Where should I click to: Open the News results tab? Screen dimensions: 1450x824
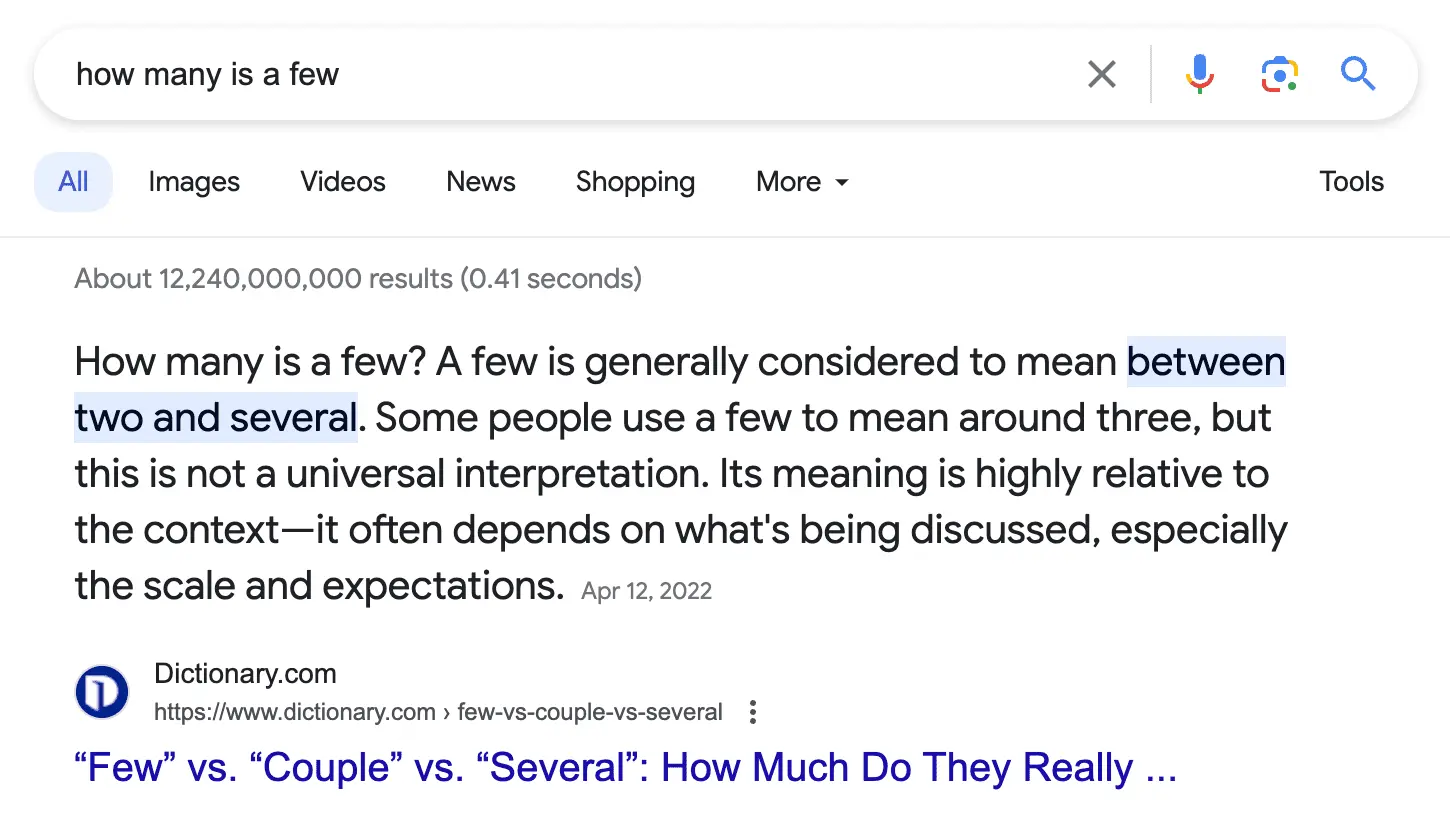coord(481,182)
